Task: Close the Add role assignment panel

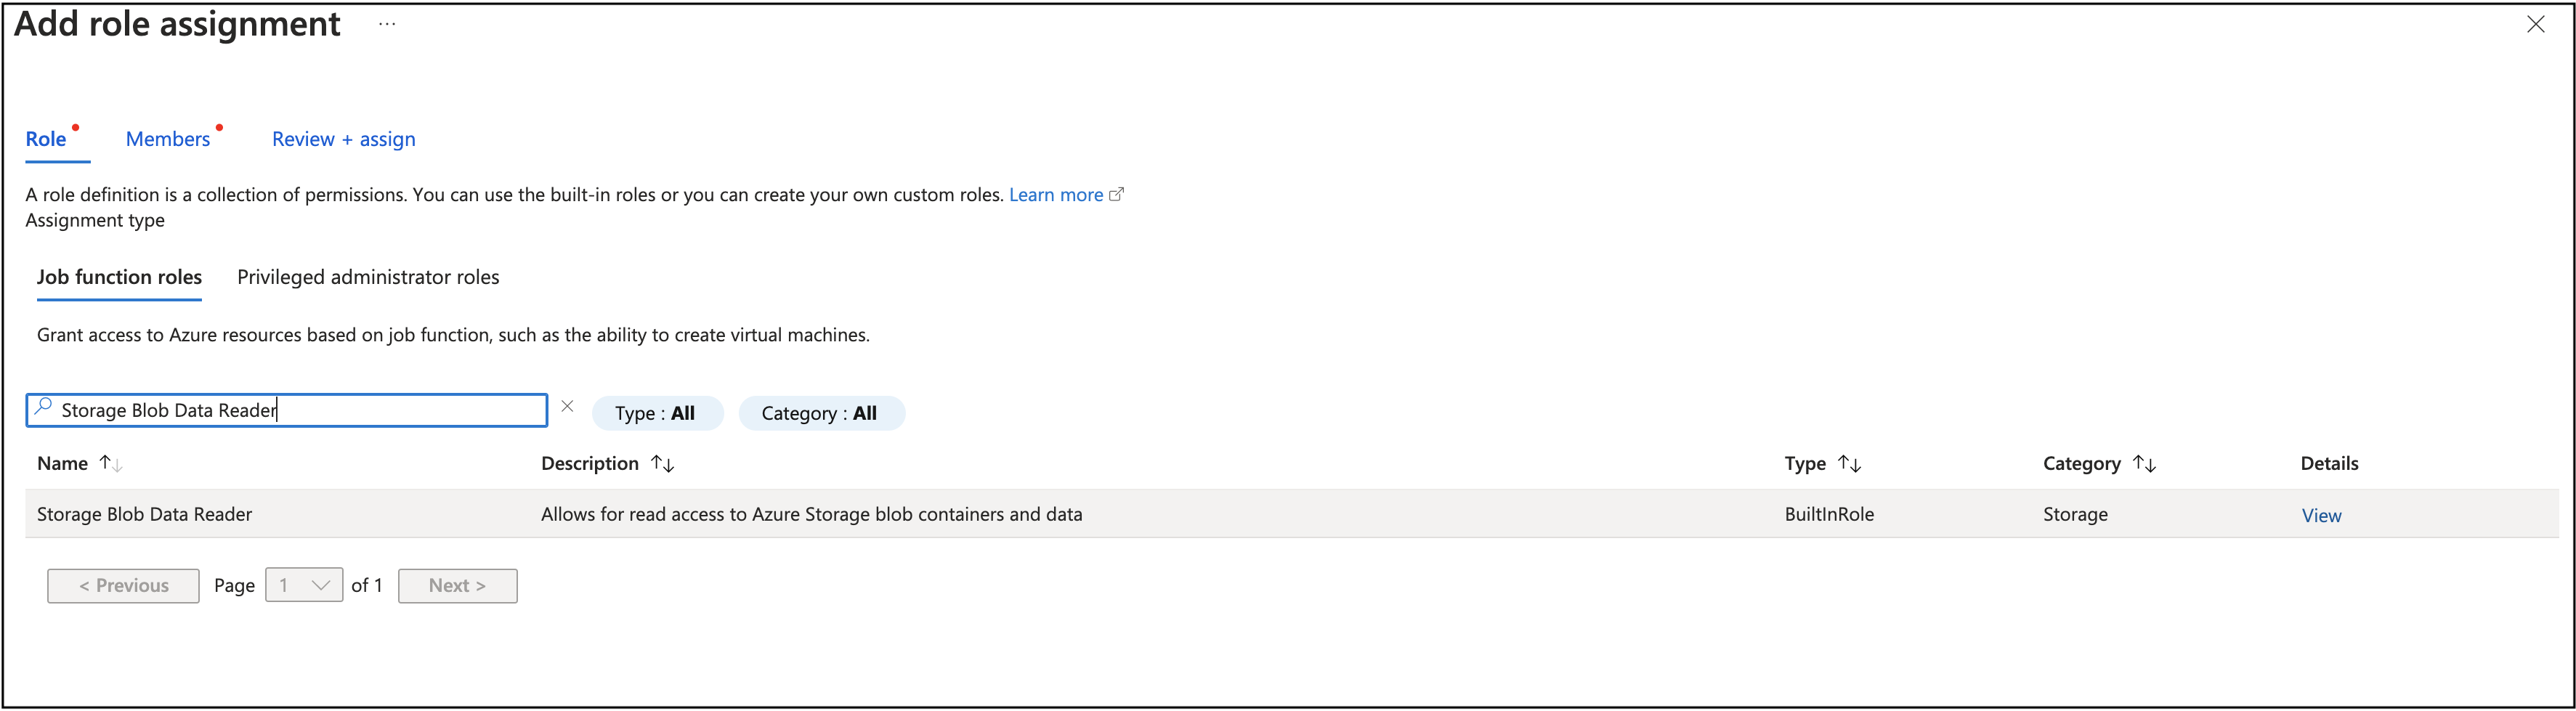Action: coord(2537,24)
